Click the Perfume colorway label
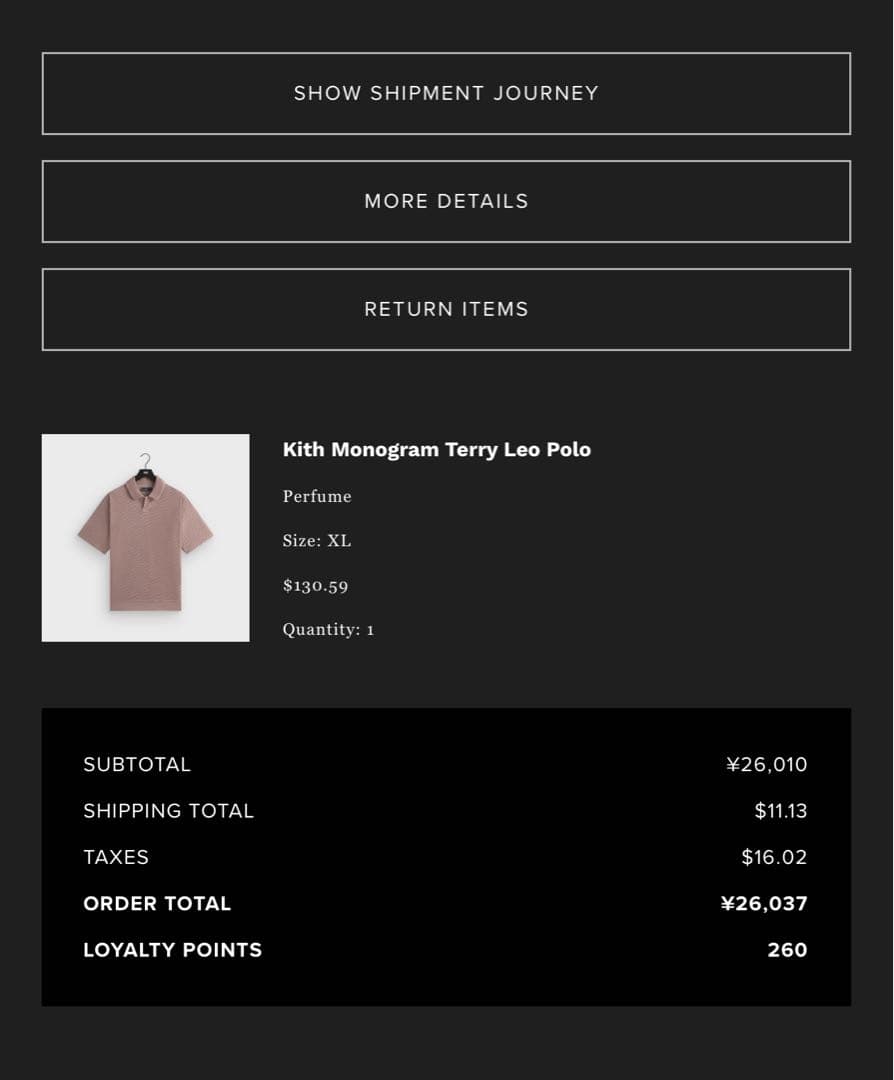The image size is (894, 1080). (x=316, y=496)
